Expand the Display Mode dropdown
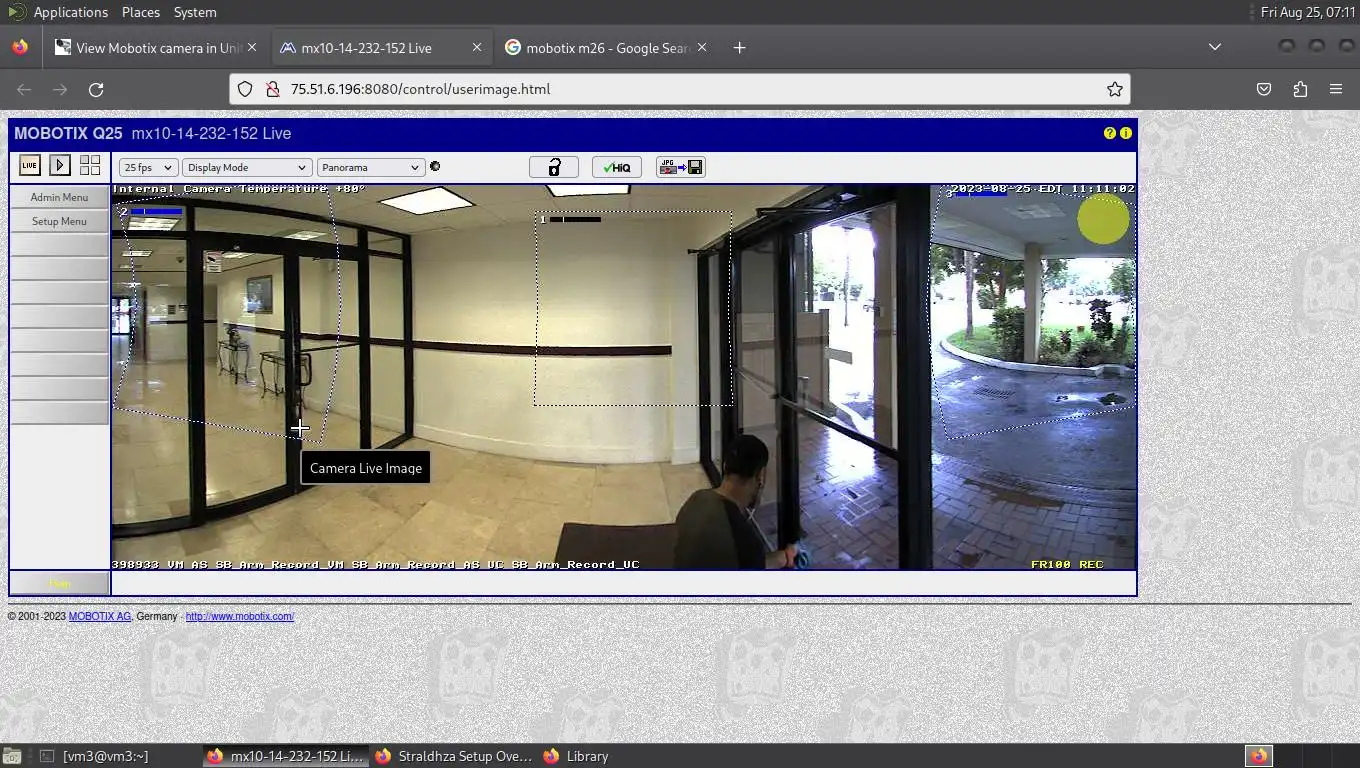Screen dimensions: 1360x768 tap(247, 167)
